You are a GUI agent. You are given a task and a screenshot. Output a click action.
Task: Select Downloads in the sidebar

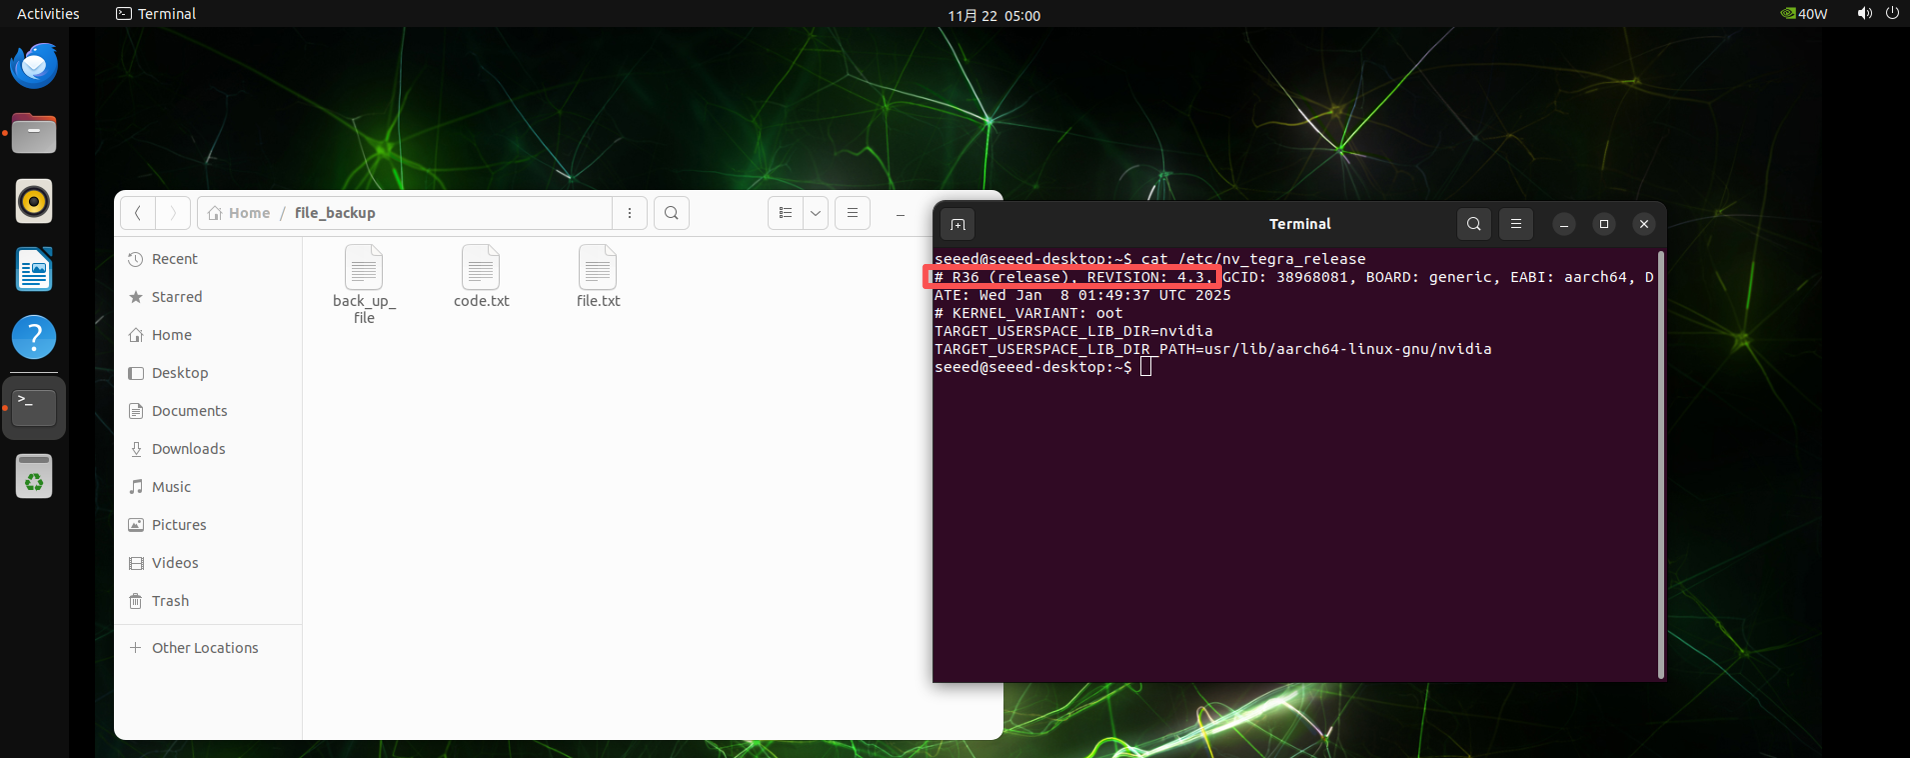pyautogui.click(x=188, y=449)
